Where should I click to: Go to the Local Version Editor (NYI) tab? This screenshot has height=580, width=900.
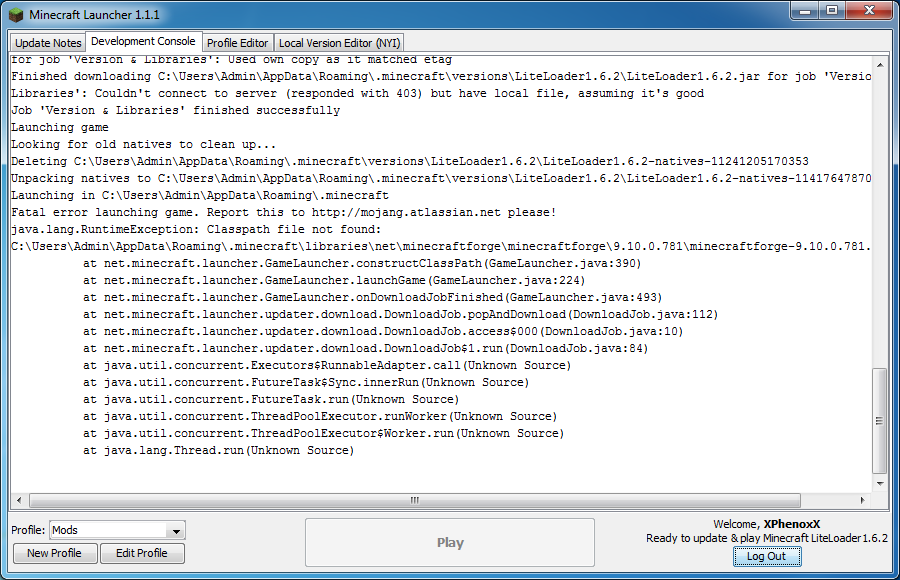click(340, 43)
